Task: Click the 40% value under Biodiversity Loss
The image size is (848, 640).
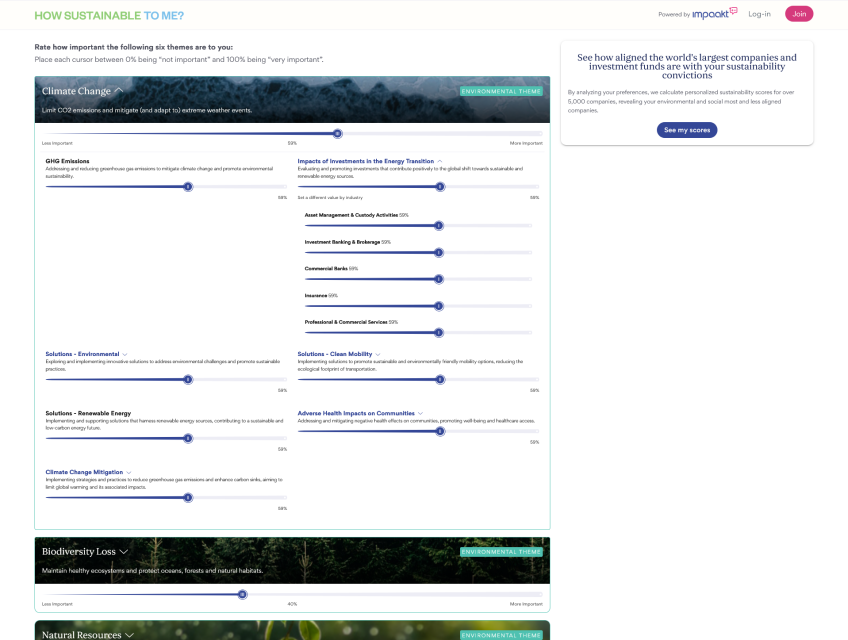Action: coord(292,604)
